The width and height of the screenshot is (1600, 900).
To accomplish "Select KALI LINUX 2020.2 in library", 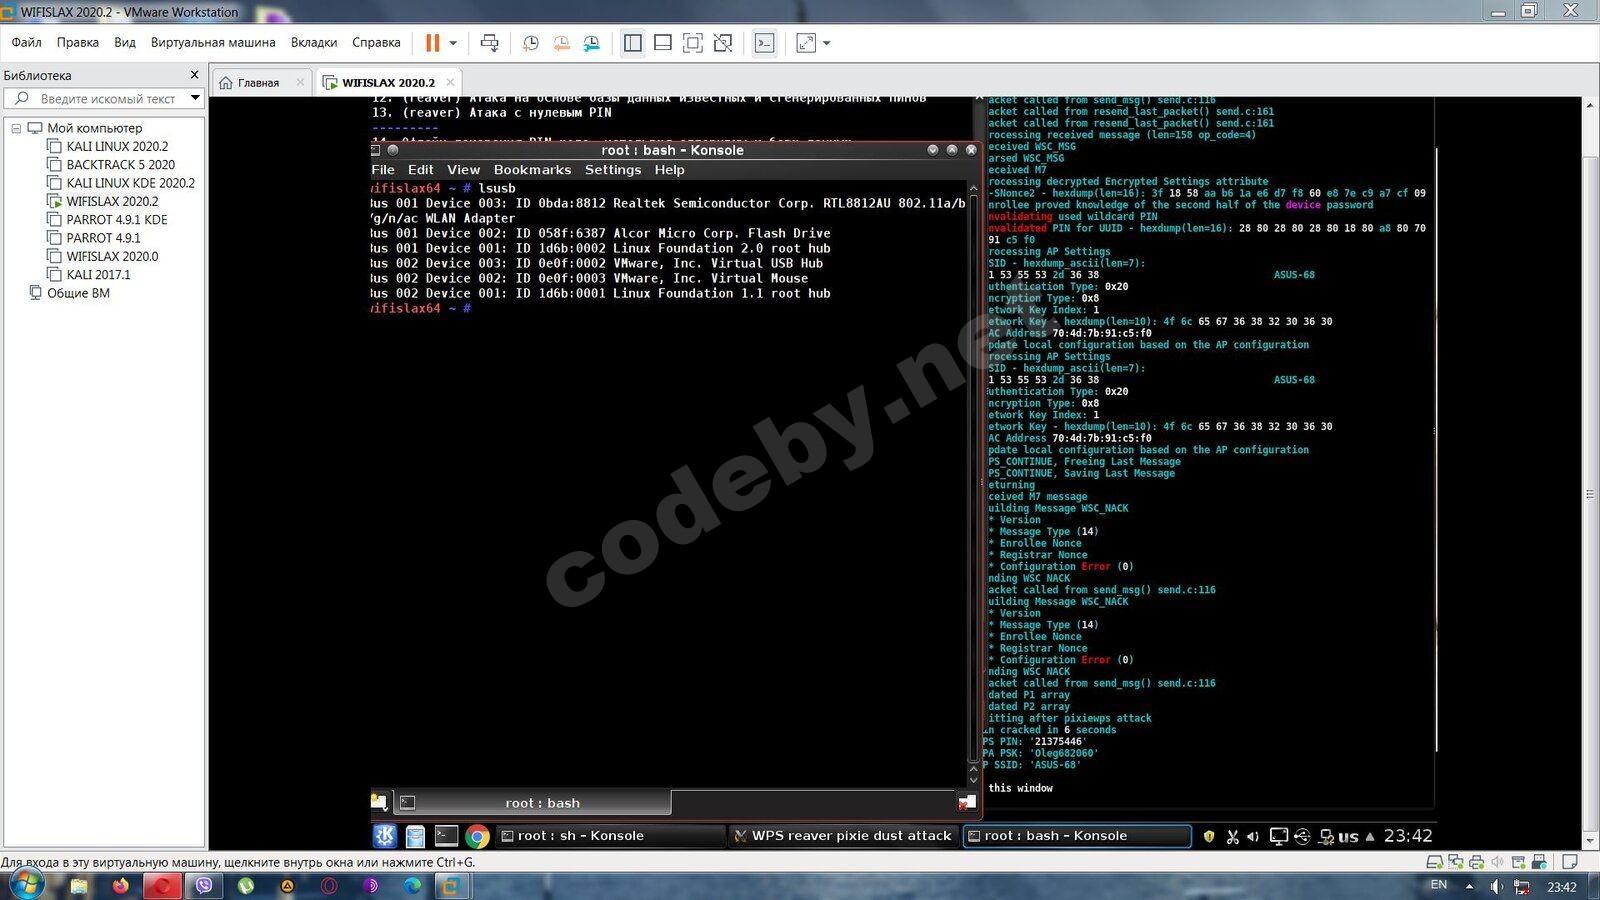I will pos(117,146).
